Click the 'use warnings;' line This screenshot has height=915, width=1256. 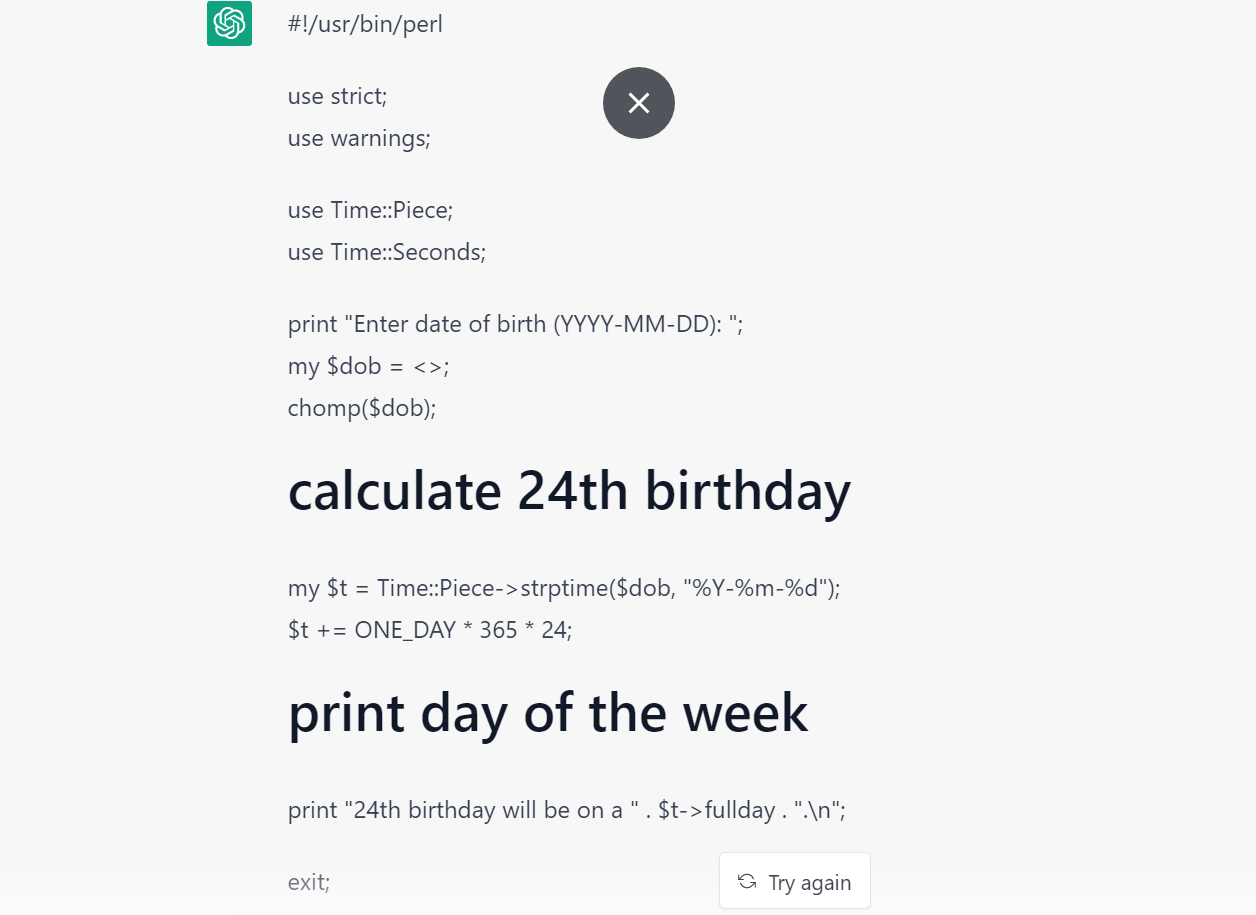click(359, 138)
